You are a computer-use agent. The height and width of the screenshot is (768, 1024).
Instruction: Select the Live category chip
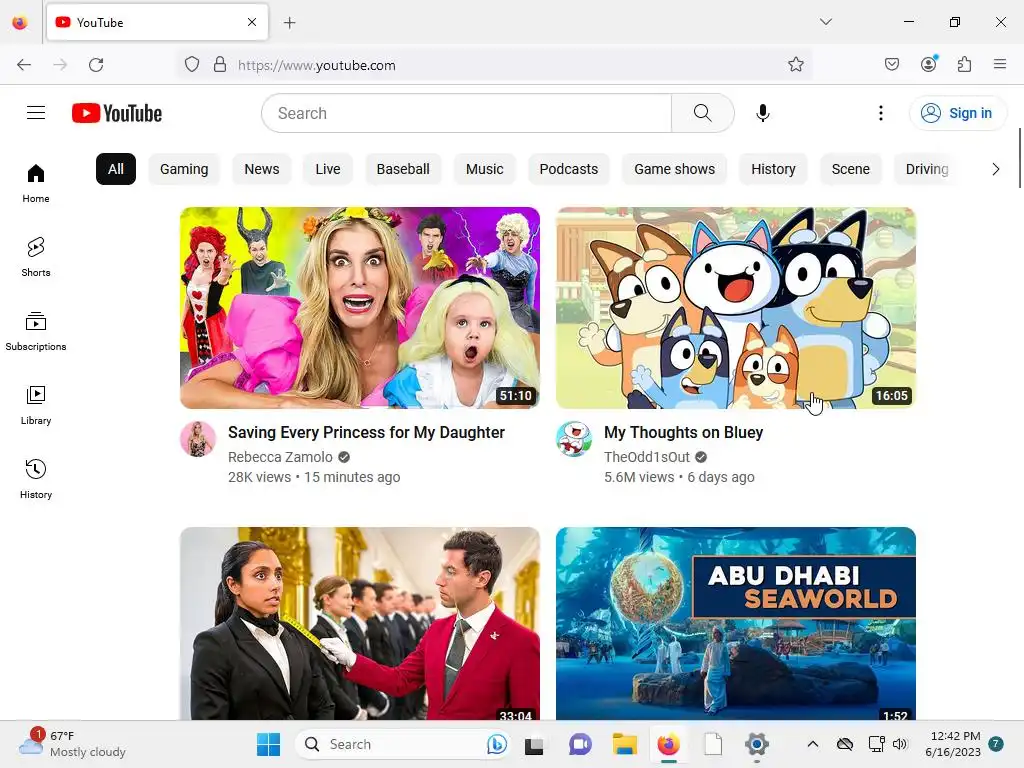(x=328, y=169)
